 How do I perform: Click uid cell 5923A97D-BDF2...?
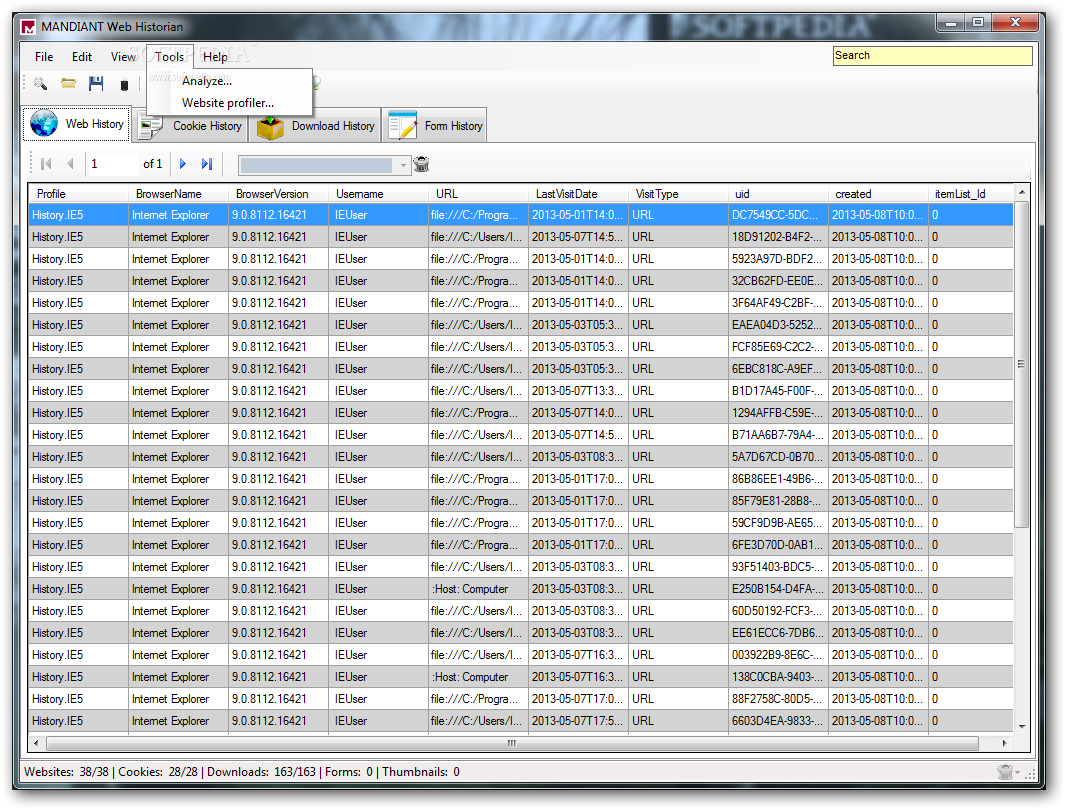[x=778, y=259]
